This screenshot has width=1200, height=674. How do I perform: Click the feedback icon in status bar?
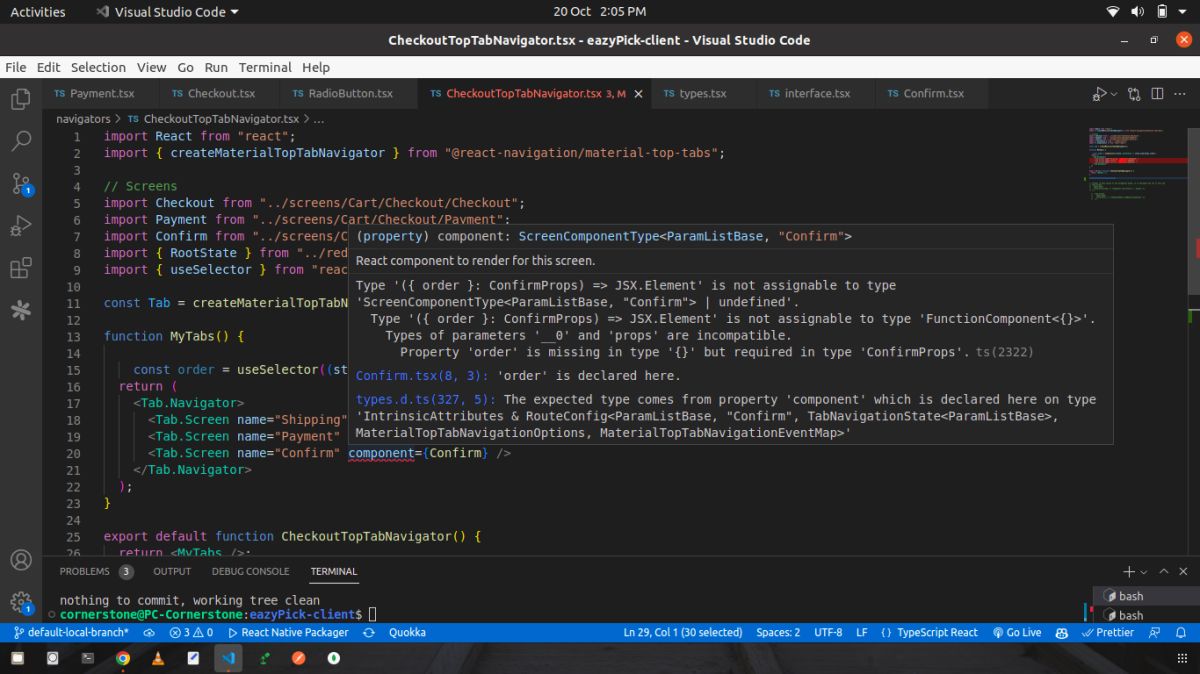(x=1155, y=632)
